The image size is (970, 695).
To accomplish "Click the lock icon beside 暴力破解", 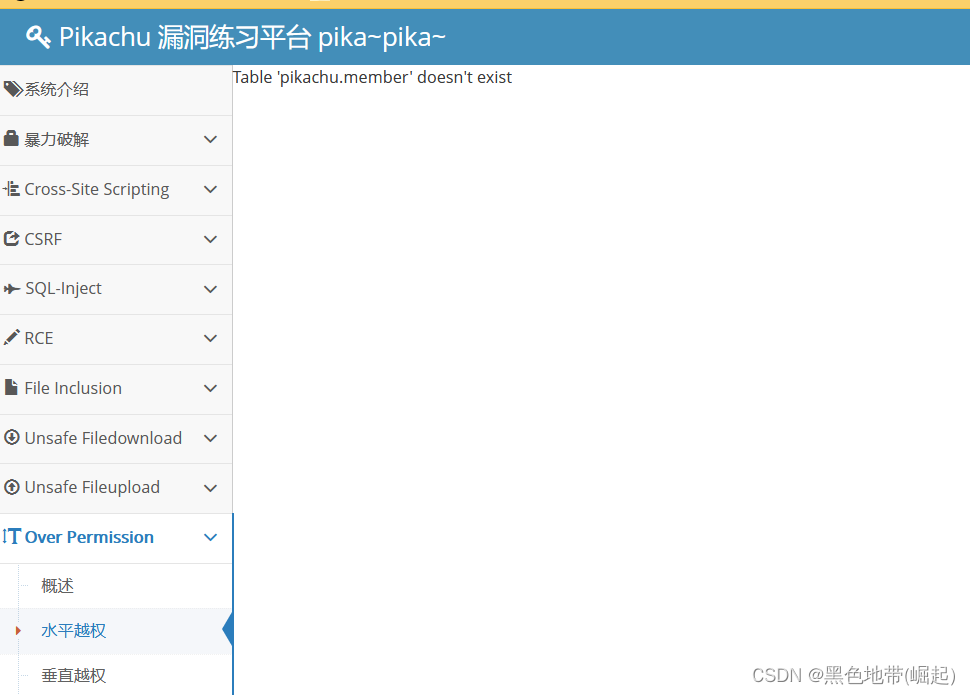I will (11, 139).
